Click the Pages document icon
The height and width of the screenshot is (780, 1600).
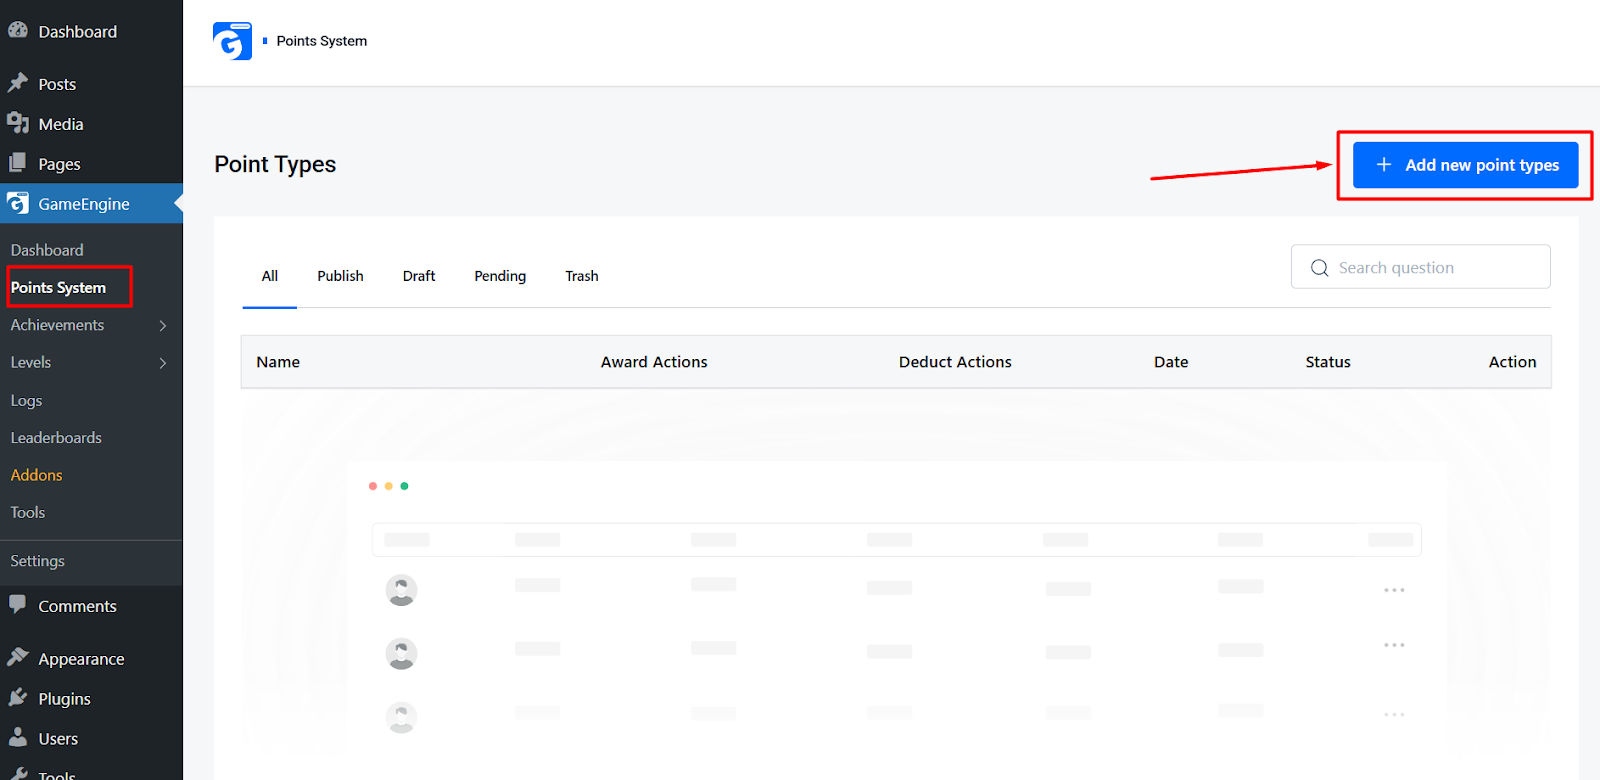pos(18,163)
